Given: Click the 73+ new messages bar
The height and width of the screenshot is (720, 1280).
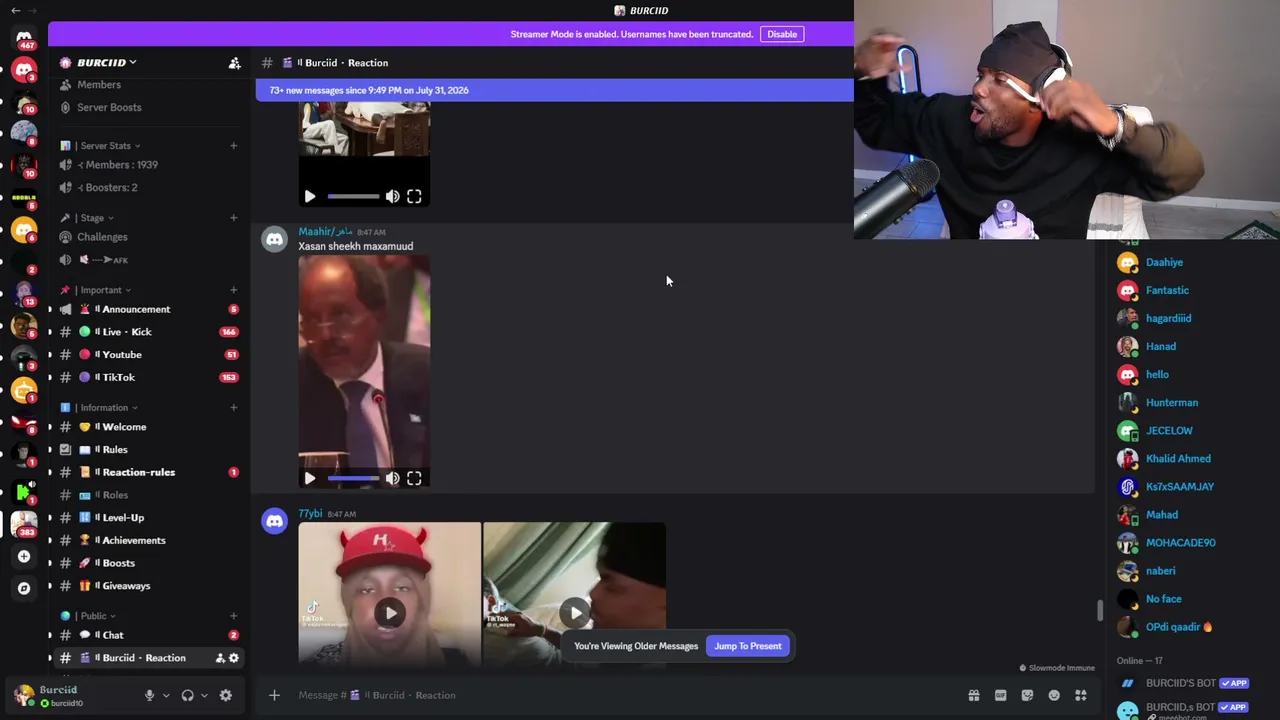Looking at the screenshot, I should (x=555, y=90).
